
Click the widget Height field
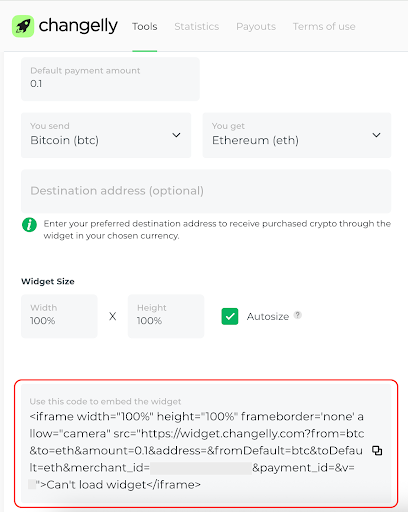tap(166, 316)
